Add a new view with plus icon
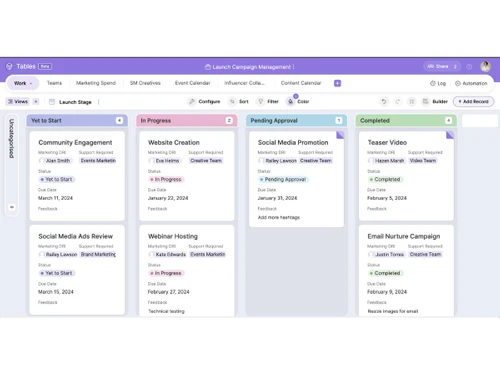The height and width of the screenshot is (375, 500). (x=36, y=101)
